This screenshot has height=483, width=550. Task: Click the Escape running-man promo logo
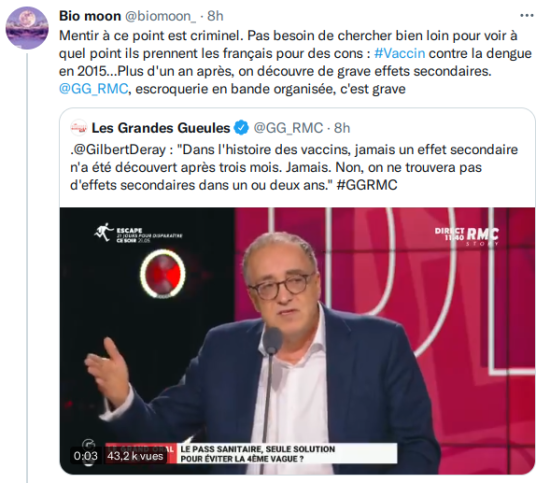pos(138,234)
